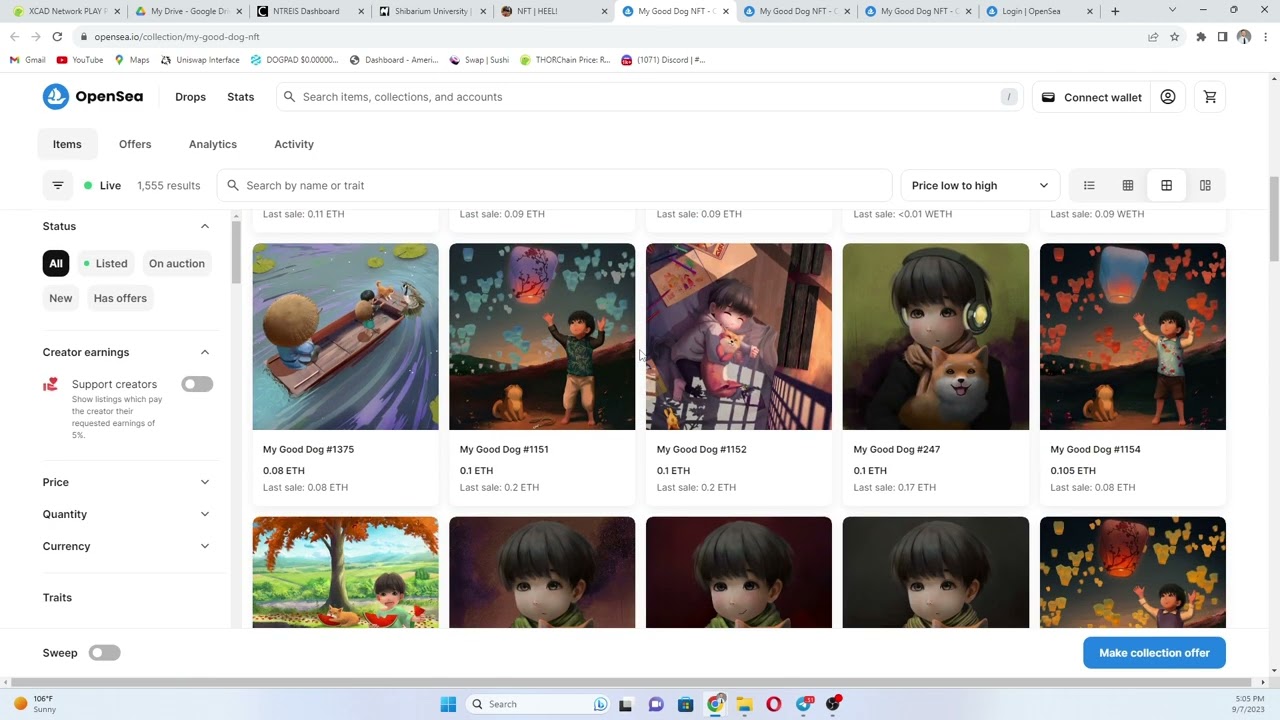Open the Drops menu
The height and width of the screenshot is (720, 1280).
(x=190, y=97)
